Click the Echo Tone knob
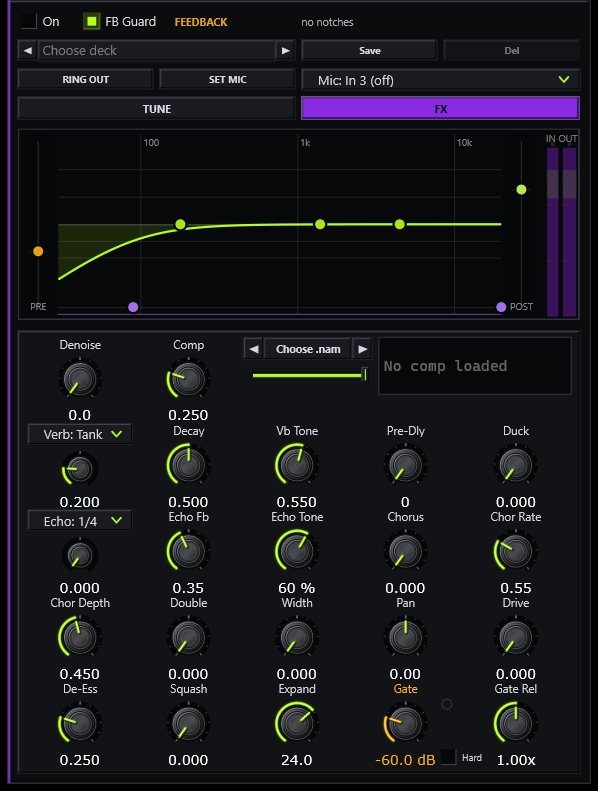The image size is (598, 791). pyautogui.click(x=297, y=551)
